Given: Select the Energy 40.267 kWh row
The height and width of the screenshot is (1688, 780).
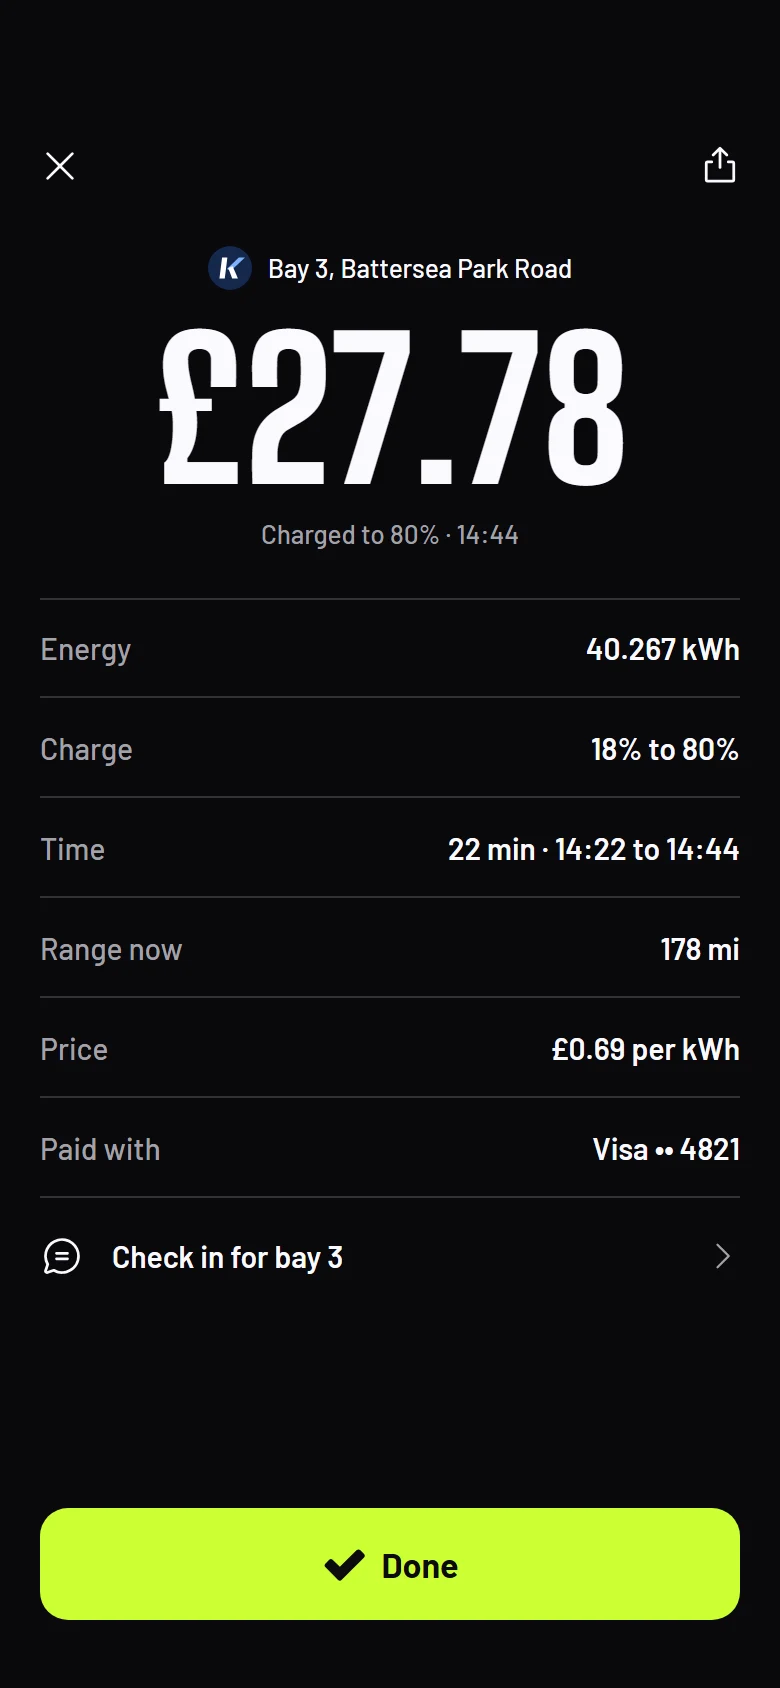Looking at the screenshot, I should tap(390, 649).
